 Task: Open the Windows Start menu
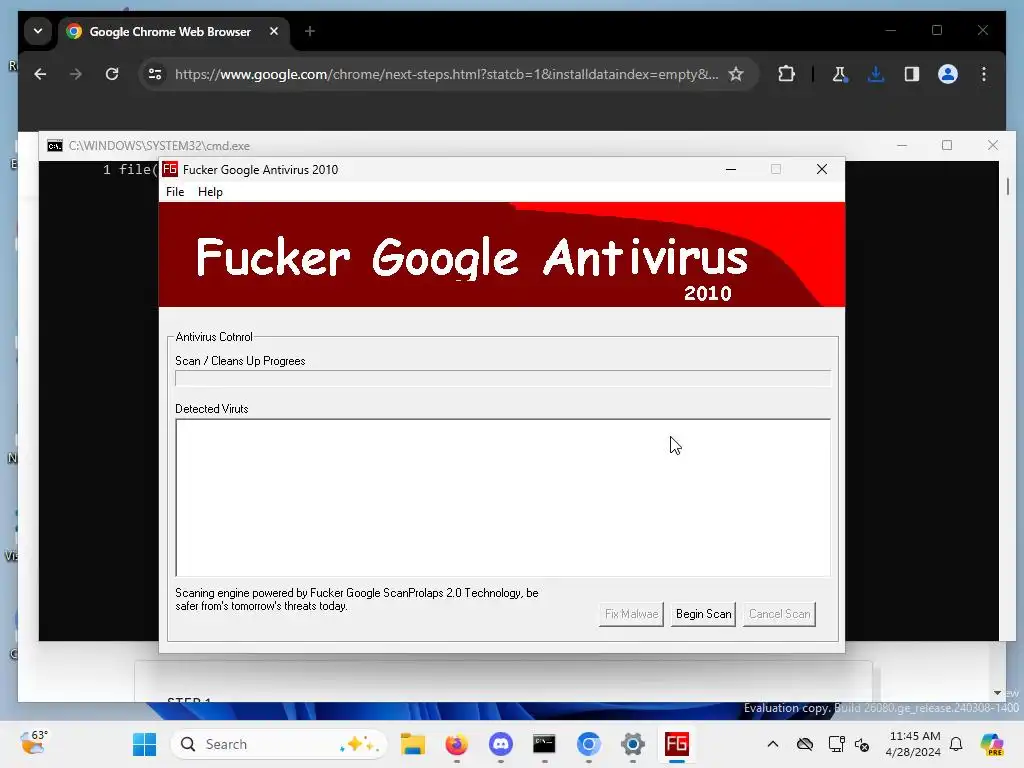144,744
